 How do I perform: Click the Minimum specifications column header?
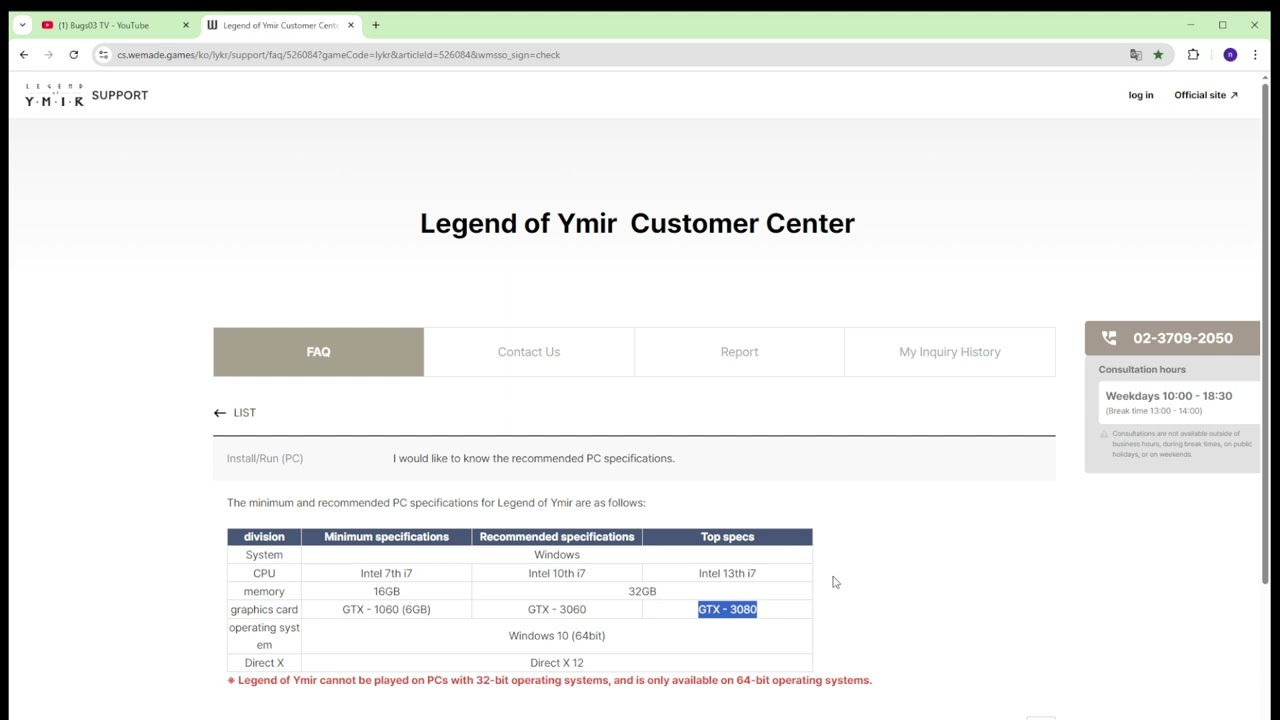pos(386,537)
